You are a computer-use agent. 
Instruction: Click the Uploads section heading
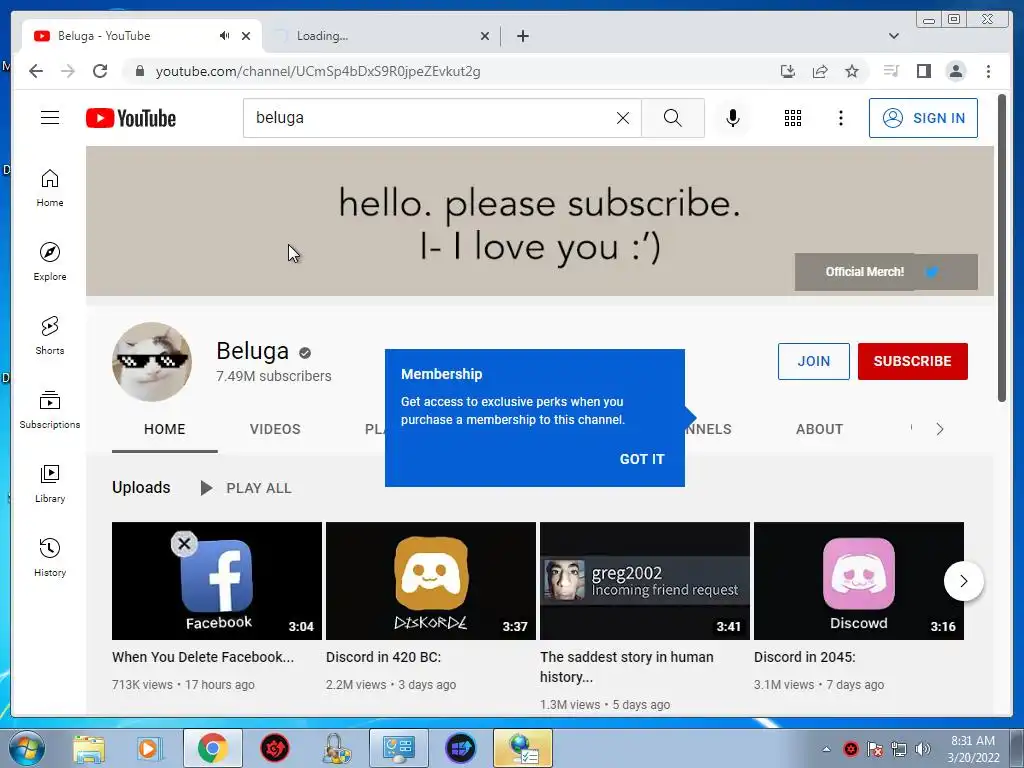[141, 487]
